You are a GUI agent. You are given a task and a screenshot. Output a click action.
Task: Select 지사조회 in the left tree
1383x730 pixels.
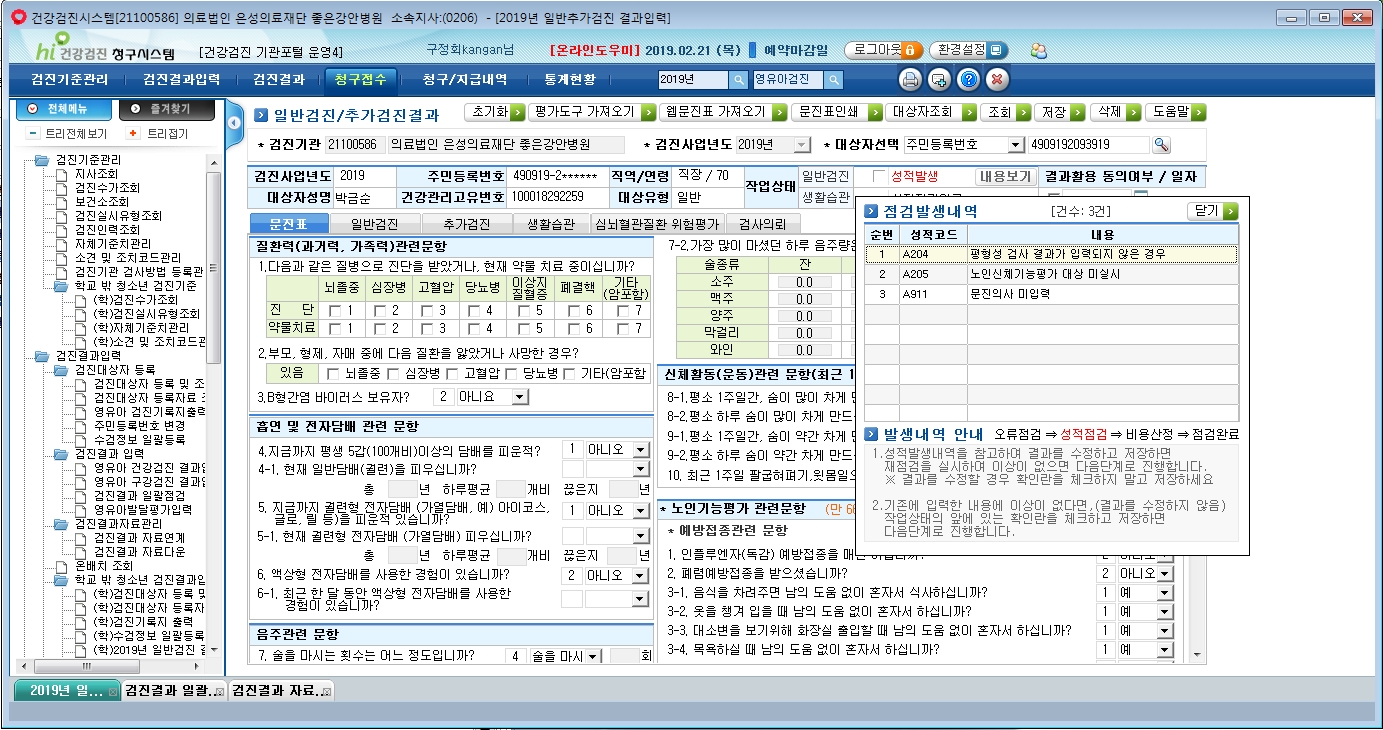tap(96, 174)
